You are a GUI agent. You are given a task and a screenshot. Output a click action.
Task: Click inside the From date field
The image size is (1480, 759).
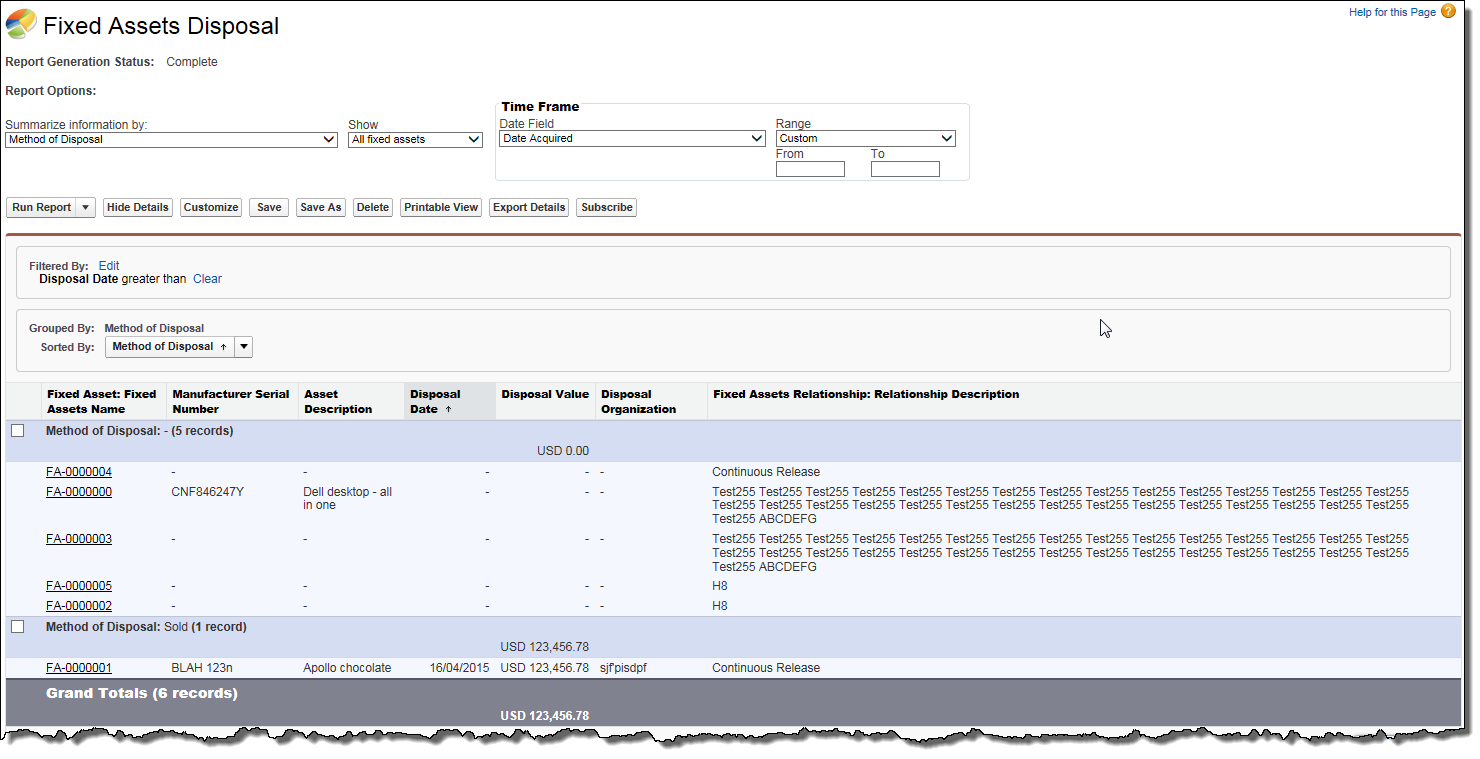click(810, 168)
